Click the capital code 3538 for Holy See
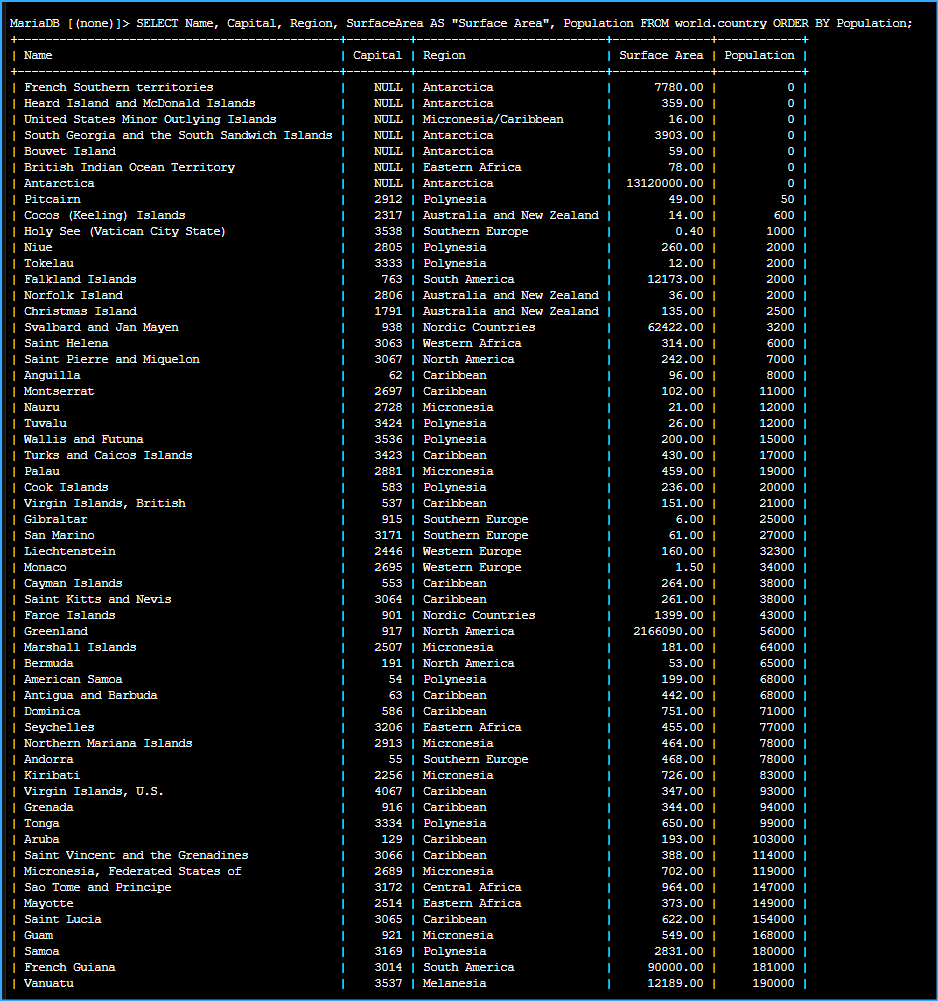Screen dimensions: 938x1001 point(389,231)
